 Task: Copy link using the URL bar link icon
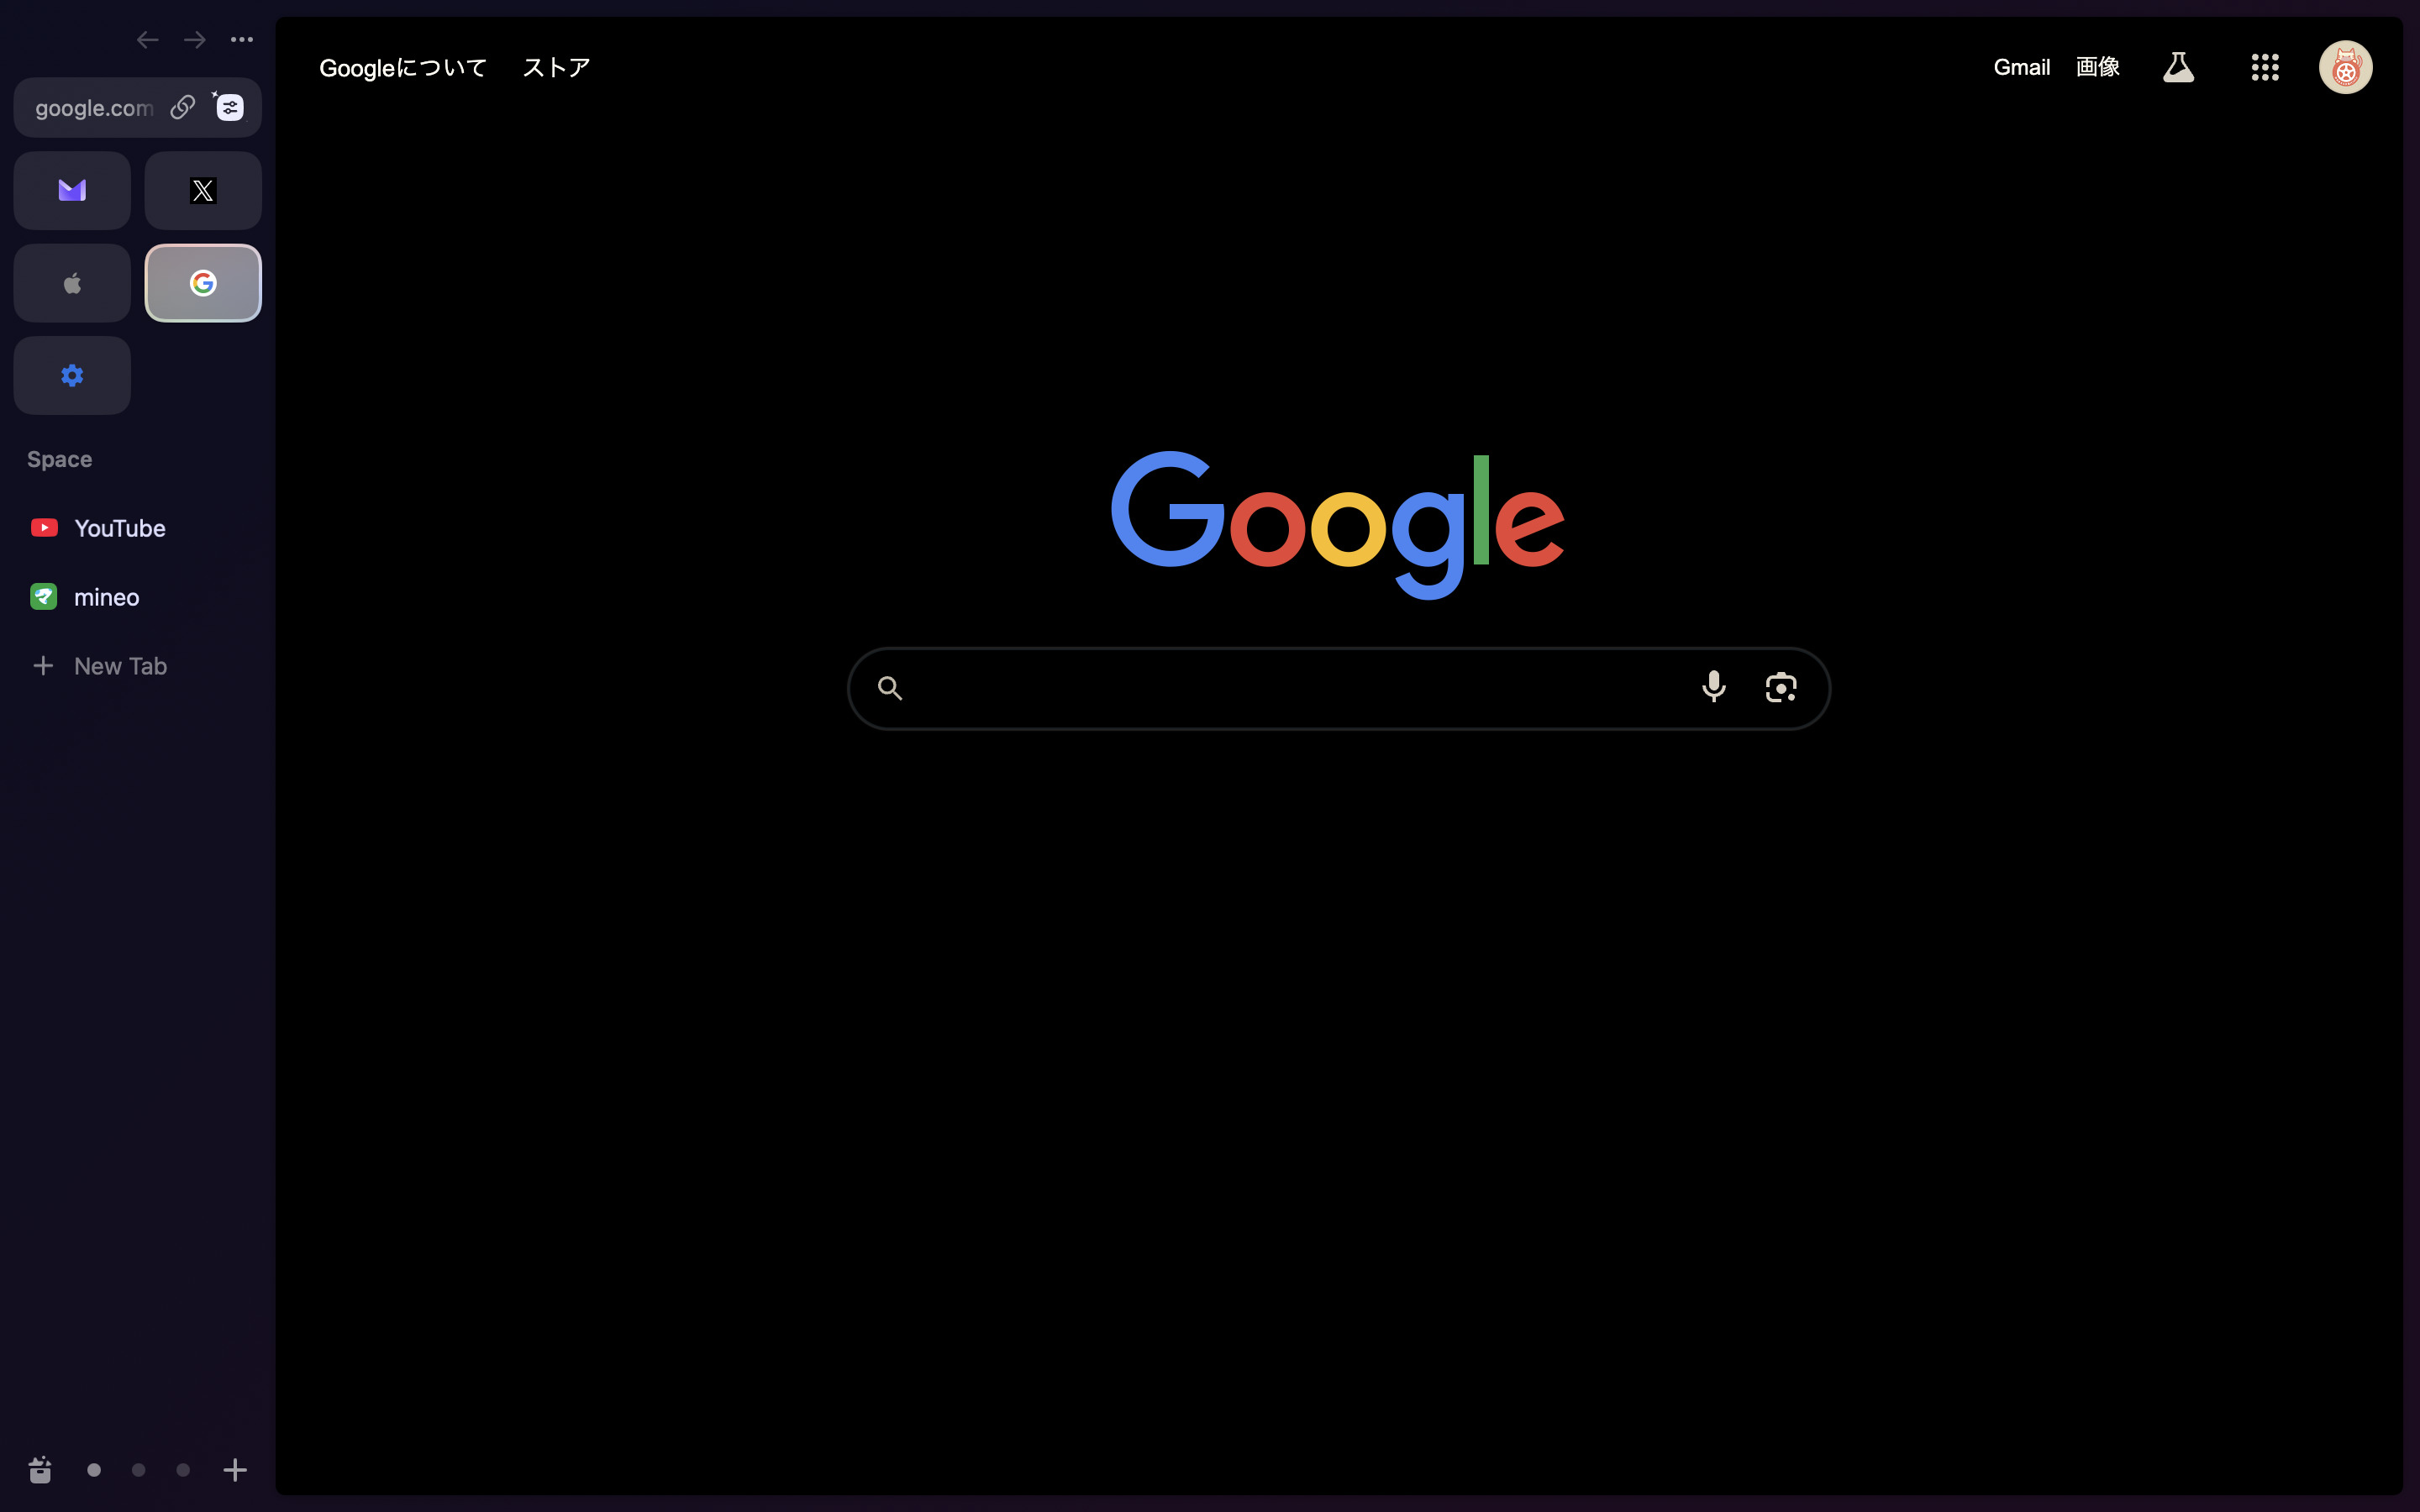click(182, 107)
